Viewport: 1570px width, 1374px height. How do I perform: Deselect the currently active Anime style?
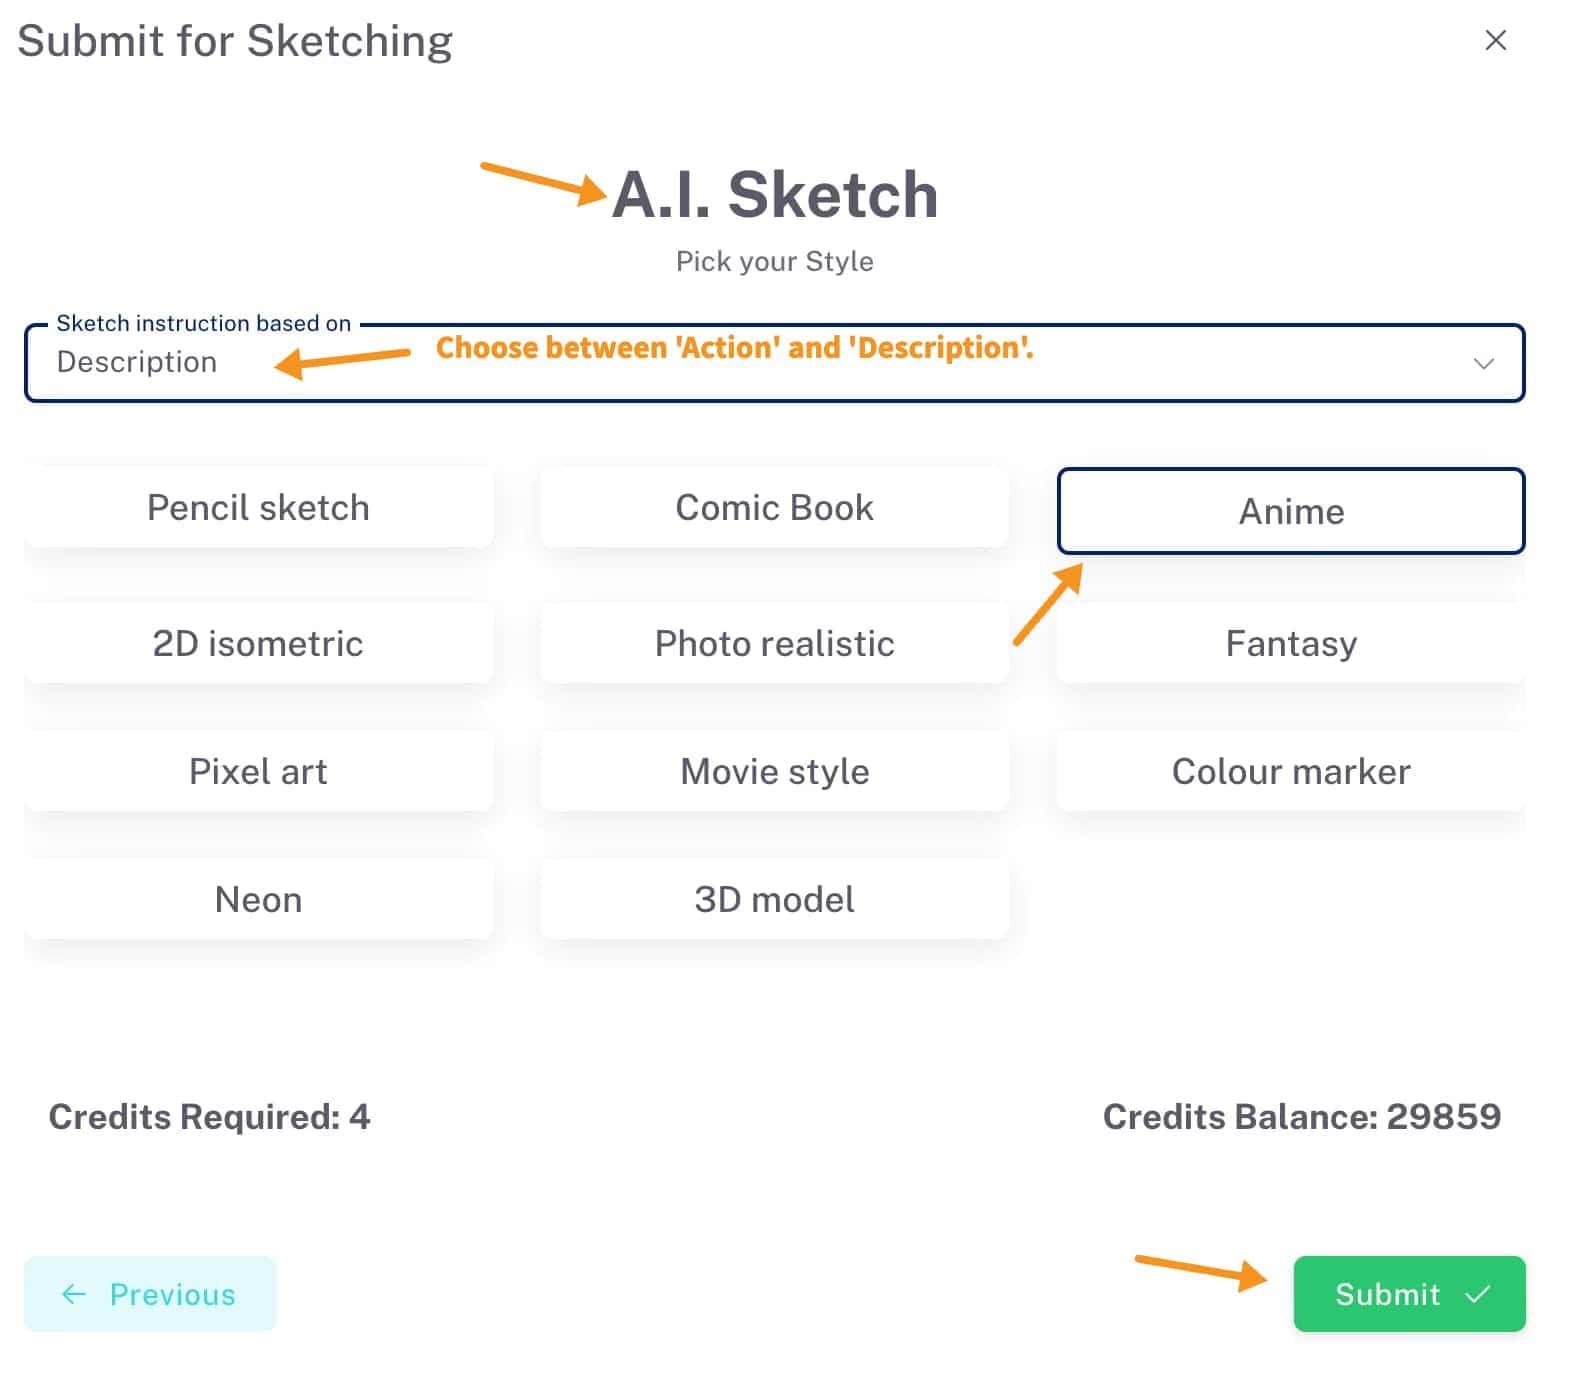pos(1290,511)
